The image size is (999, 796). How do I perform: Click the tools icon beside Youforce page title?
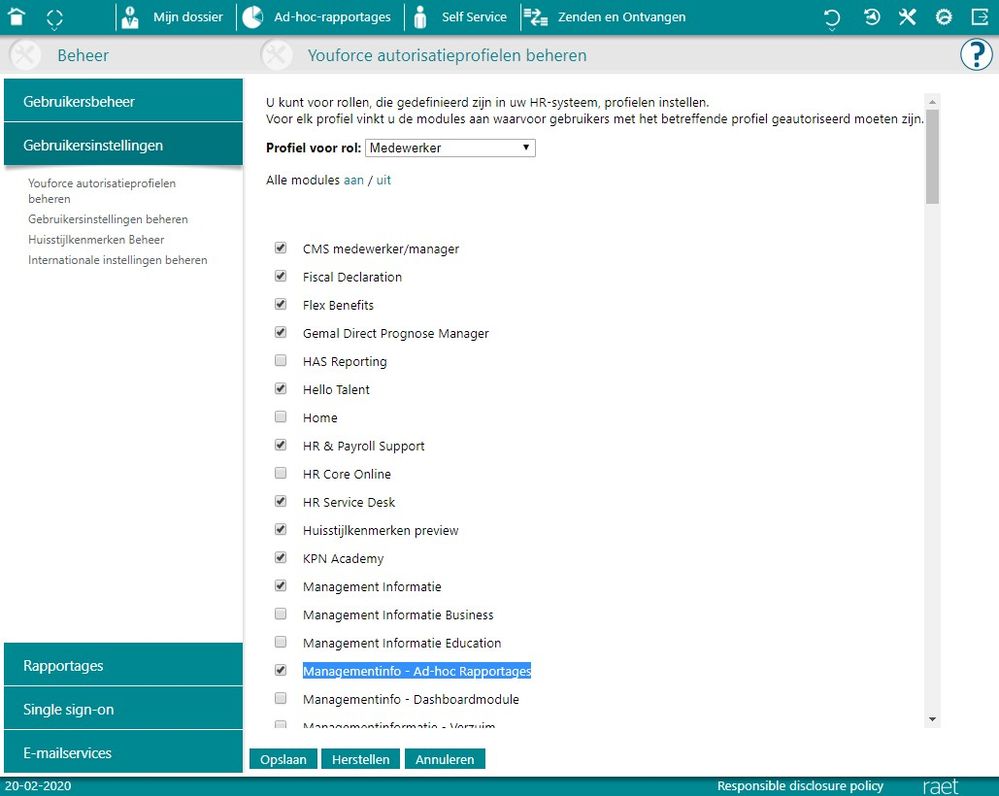point(277,55)
